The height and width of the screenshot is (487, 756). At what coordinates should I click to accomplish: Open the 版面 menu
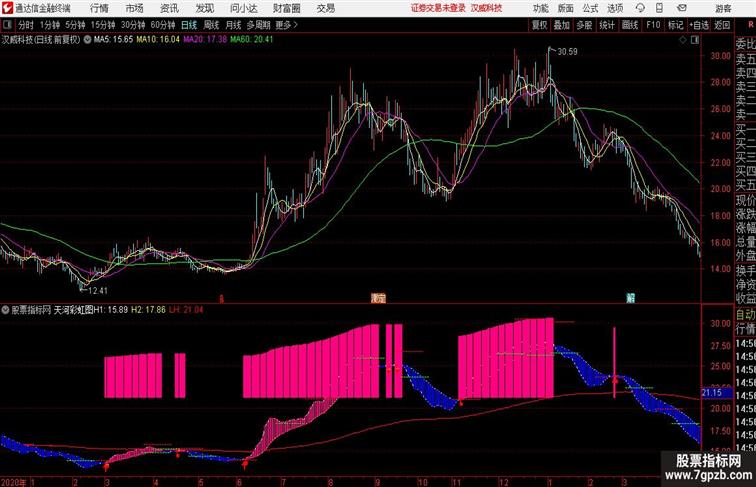(566, 8)
